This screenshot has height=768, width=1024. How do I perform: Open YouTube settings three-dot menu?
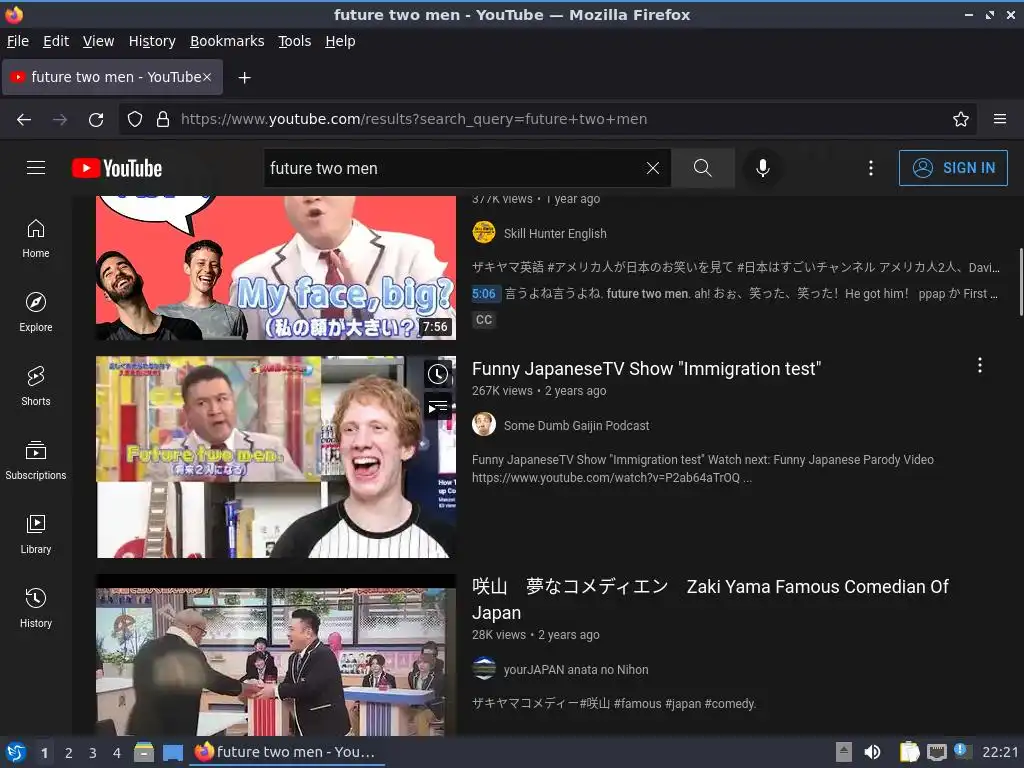[871, 168]
